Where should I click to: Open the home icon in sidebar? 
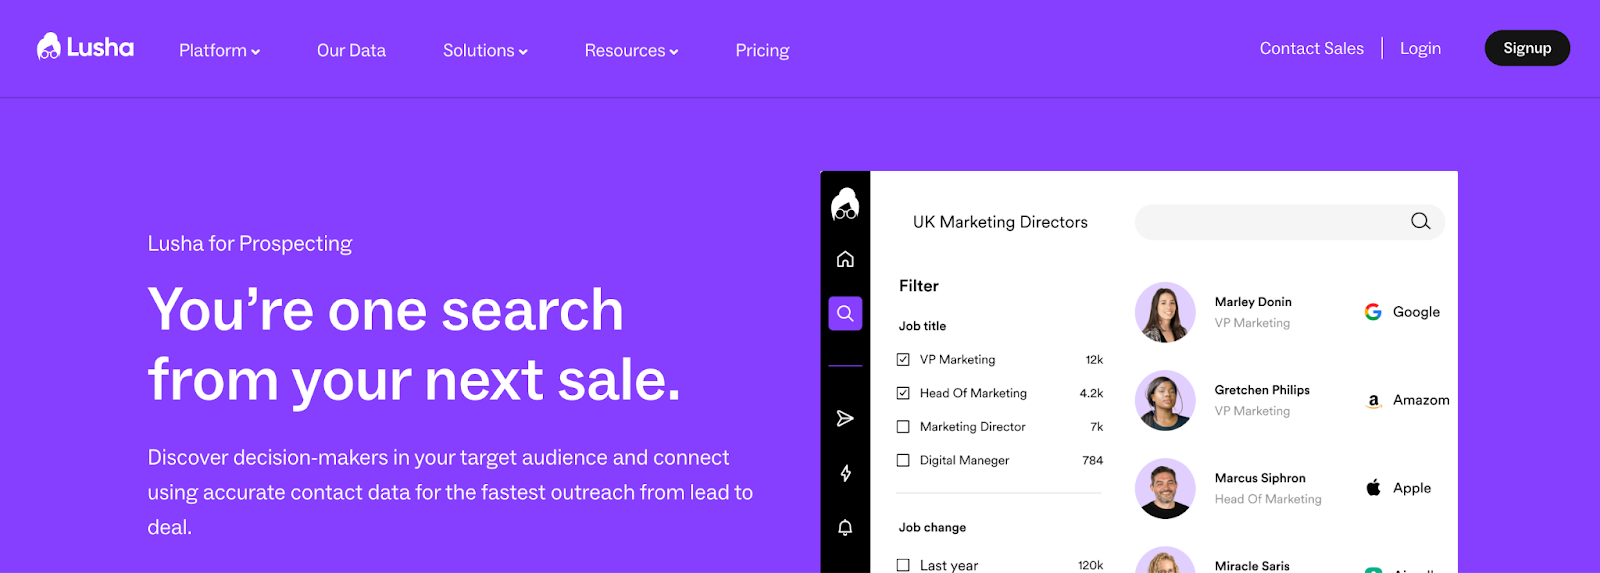point(845,260)
